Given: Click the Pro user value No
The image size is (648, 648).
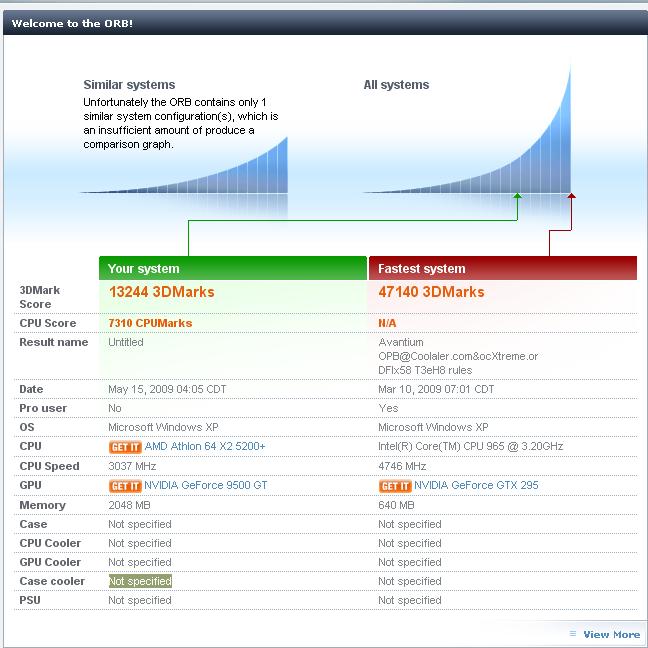Looking at the screenshot, I should tap(115, 408).
